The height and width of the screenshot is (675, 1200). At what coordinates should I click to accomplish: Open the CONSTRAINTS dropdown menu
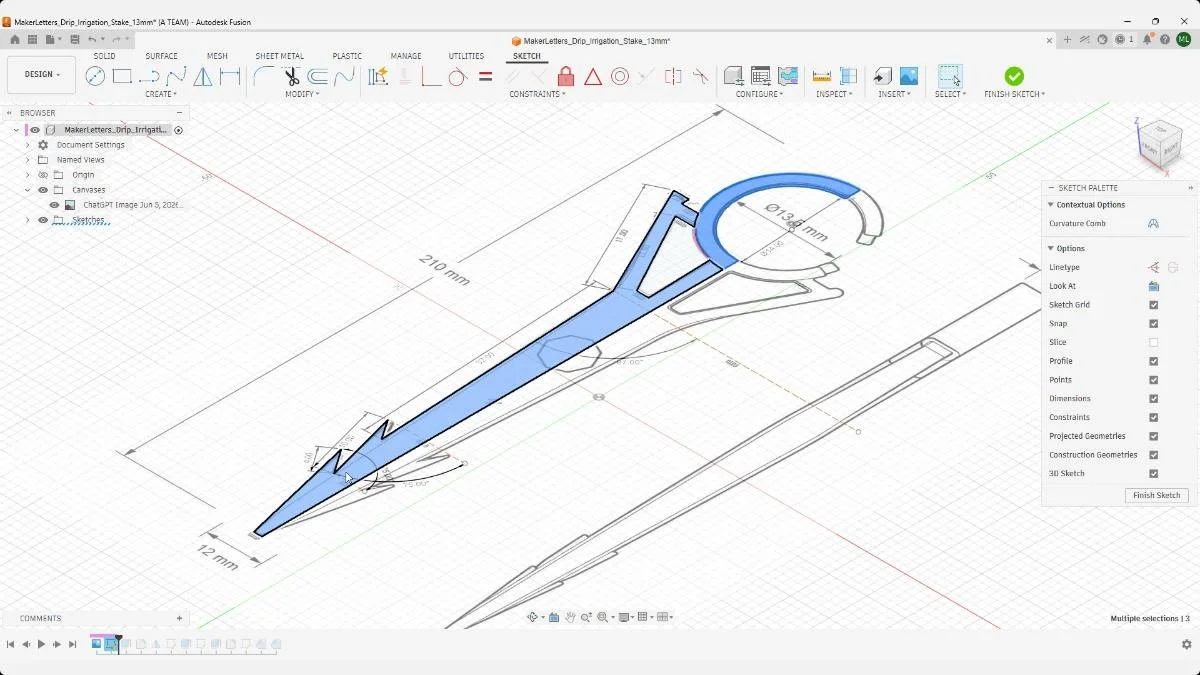pos(537,94)
